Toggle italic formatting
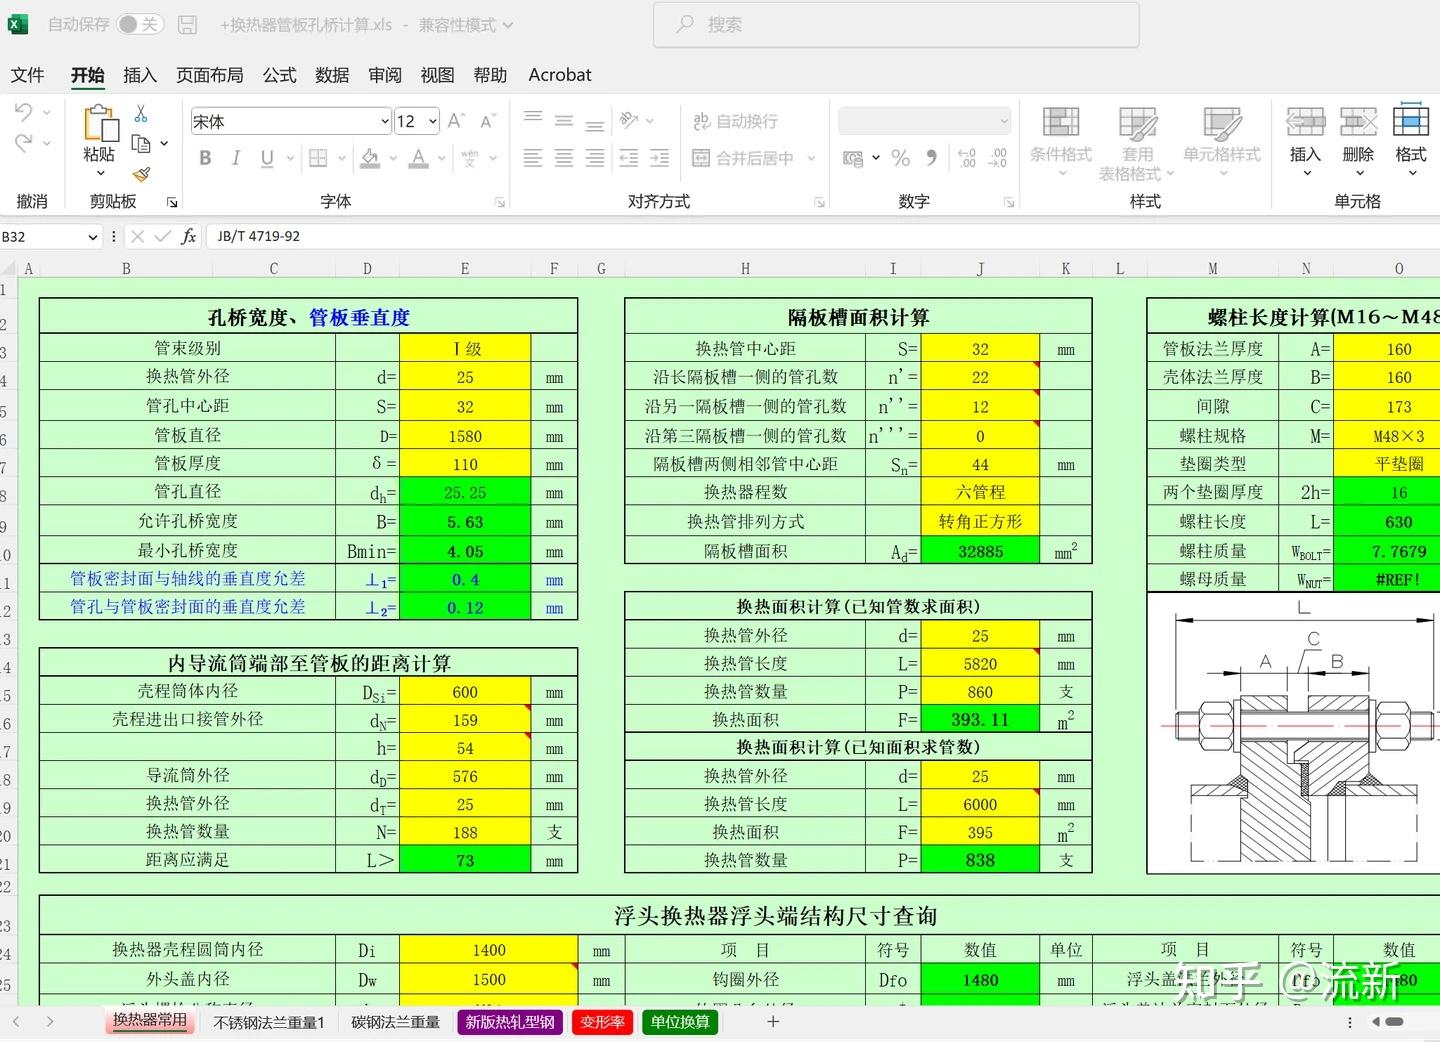This screenshot has height=1042, width=1440. [x=235, y=158]
